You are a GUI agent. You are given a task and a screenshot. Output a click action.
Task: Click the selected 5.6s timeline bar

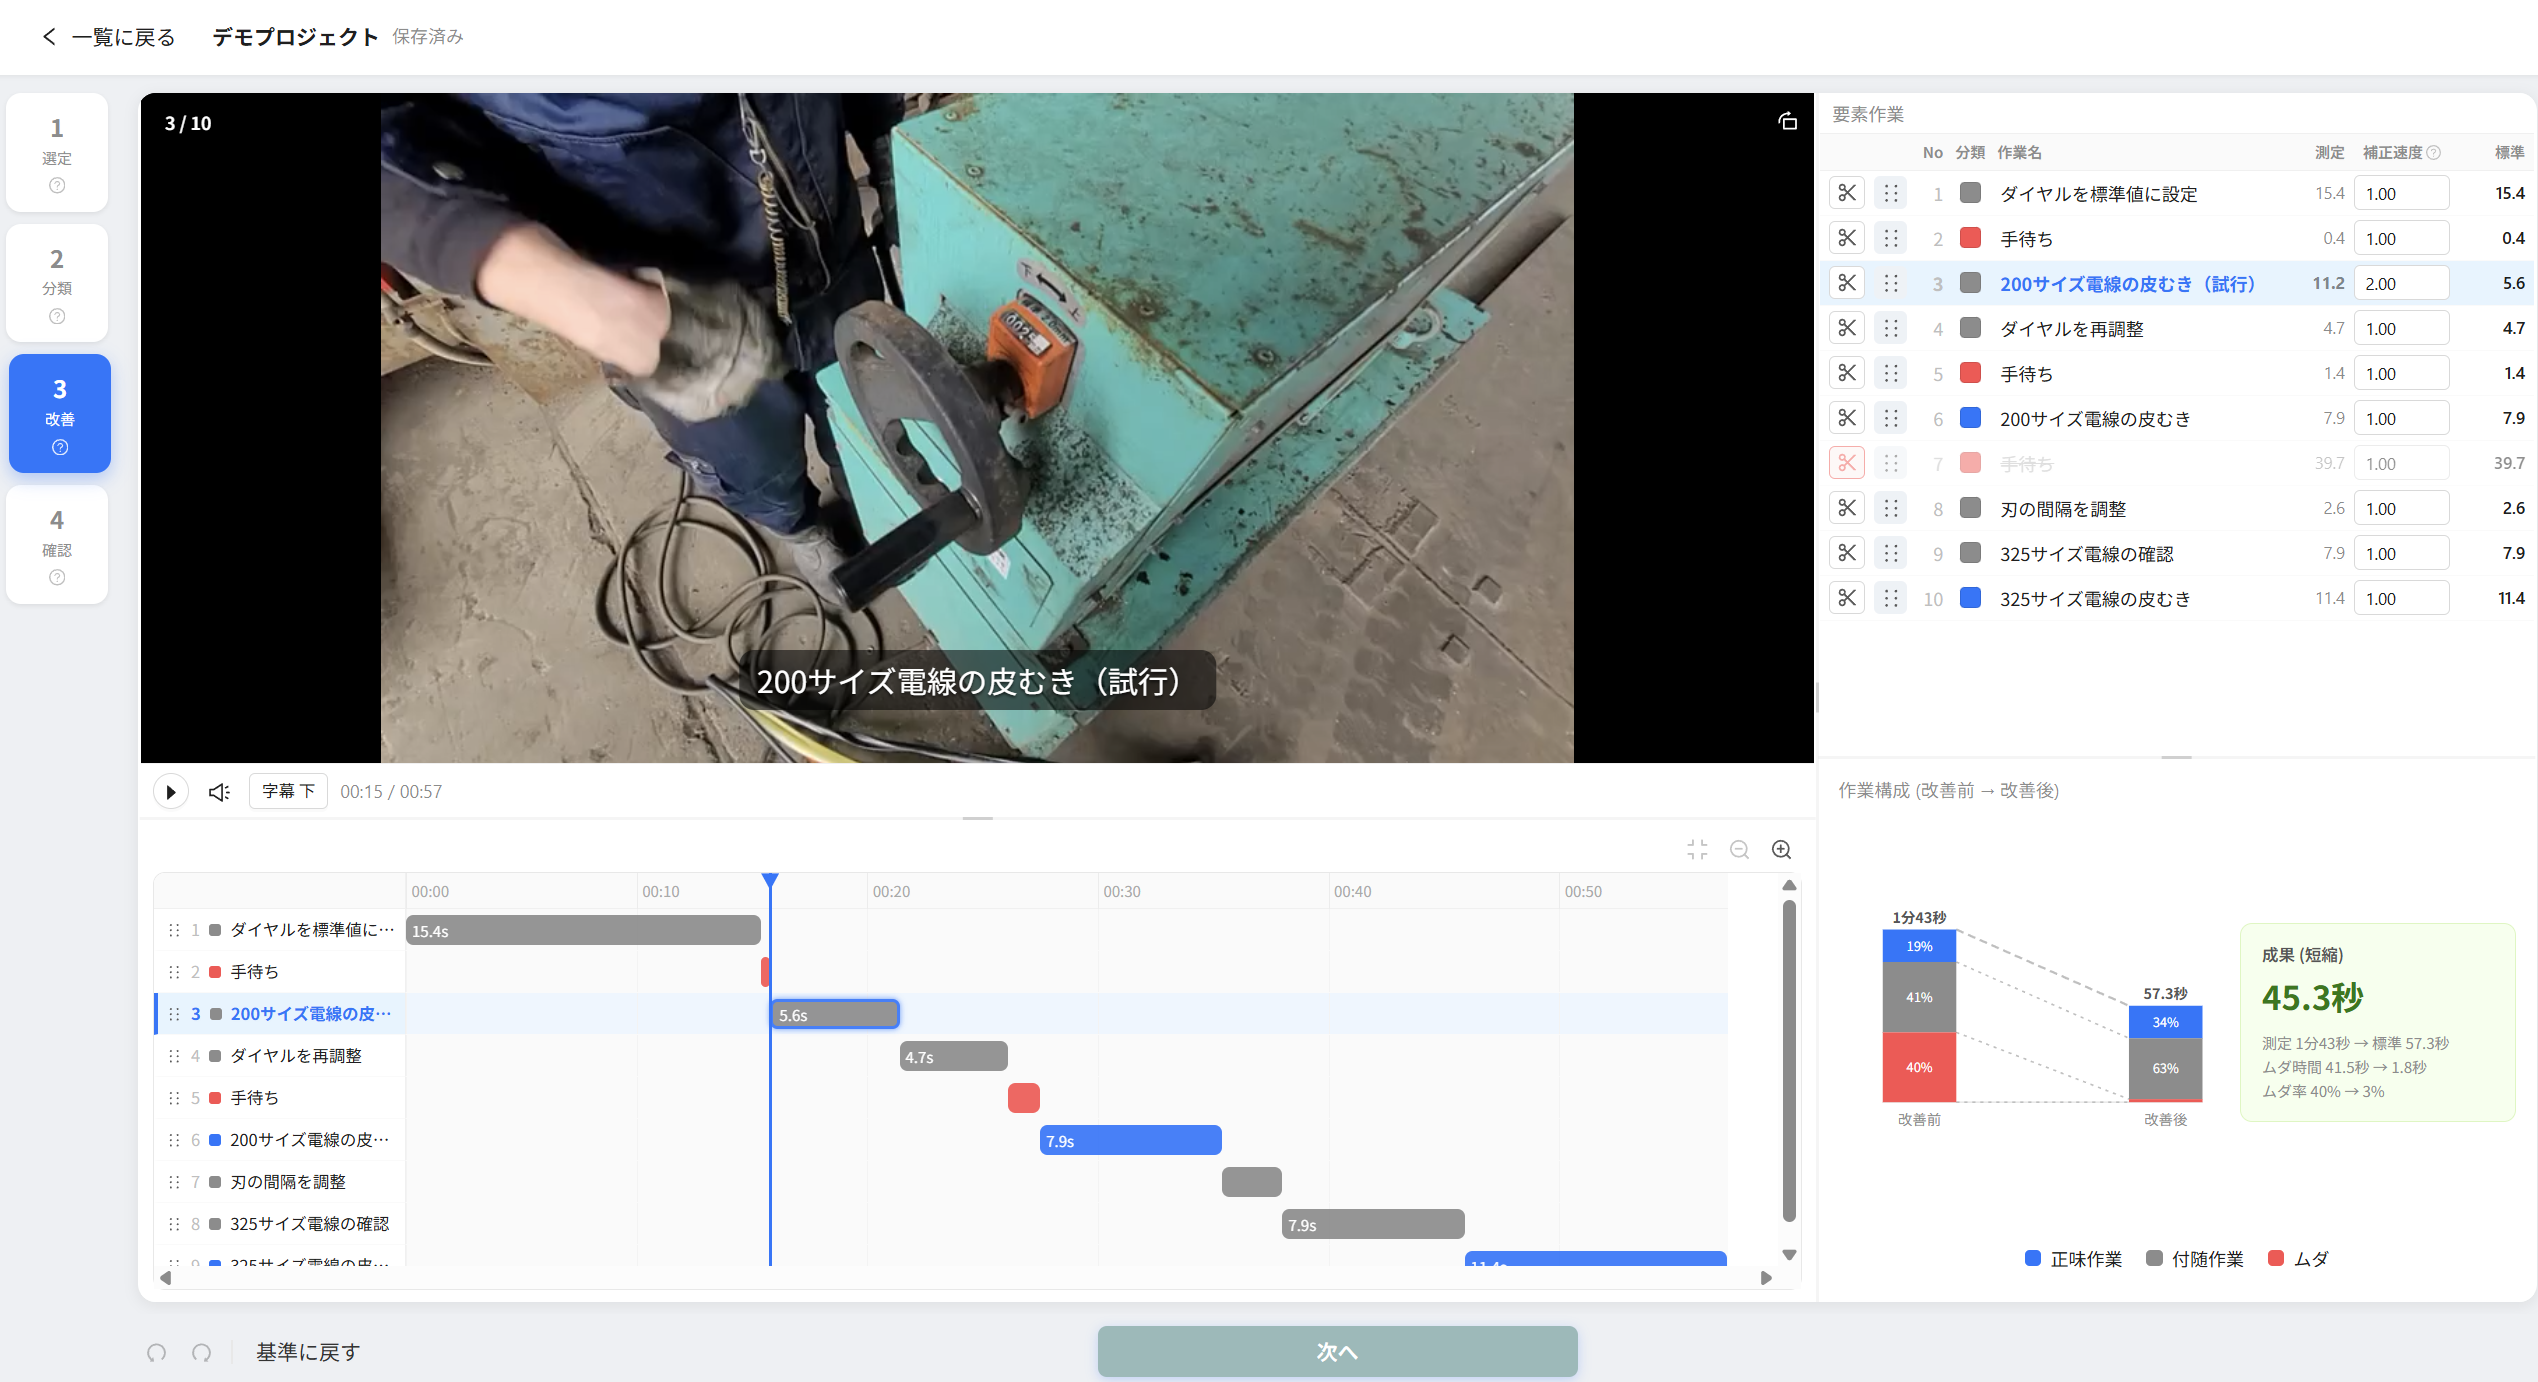[835, 1014]
